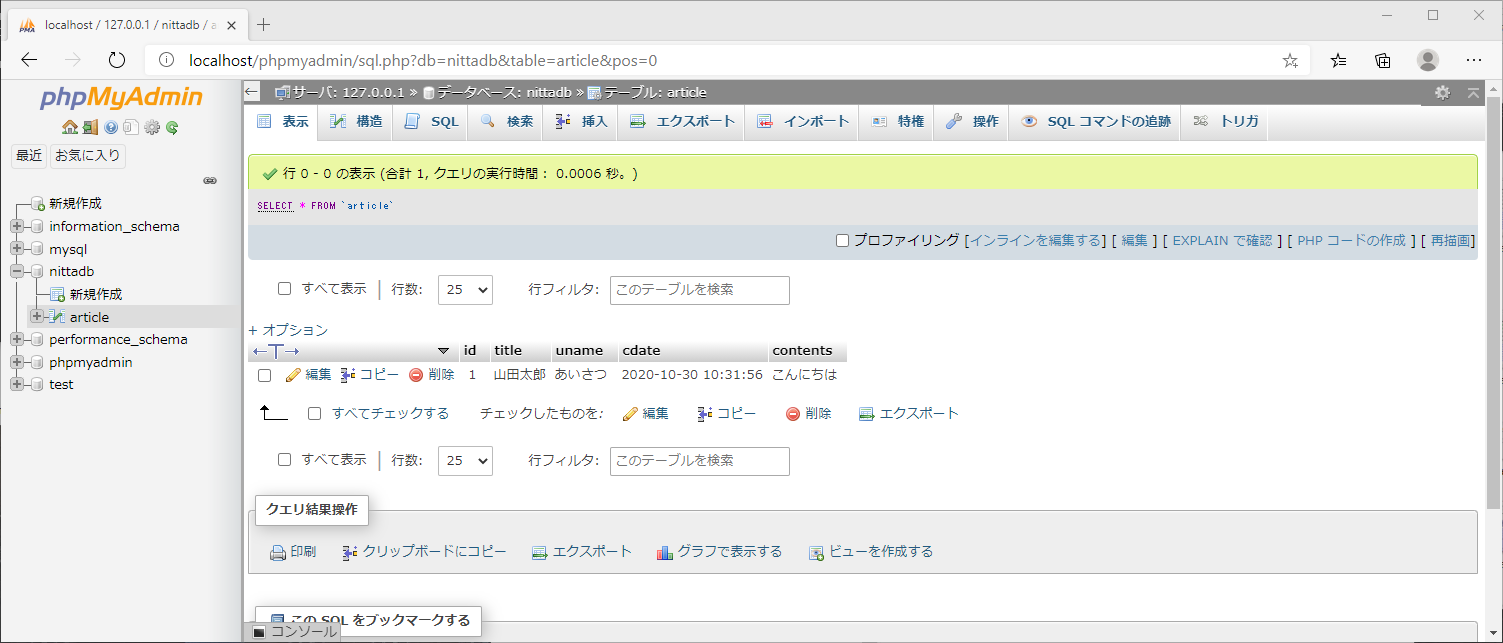Switch to the SQL tab

(x=432, y=122)
